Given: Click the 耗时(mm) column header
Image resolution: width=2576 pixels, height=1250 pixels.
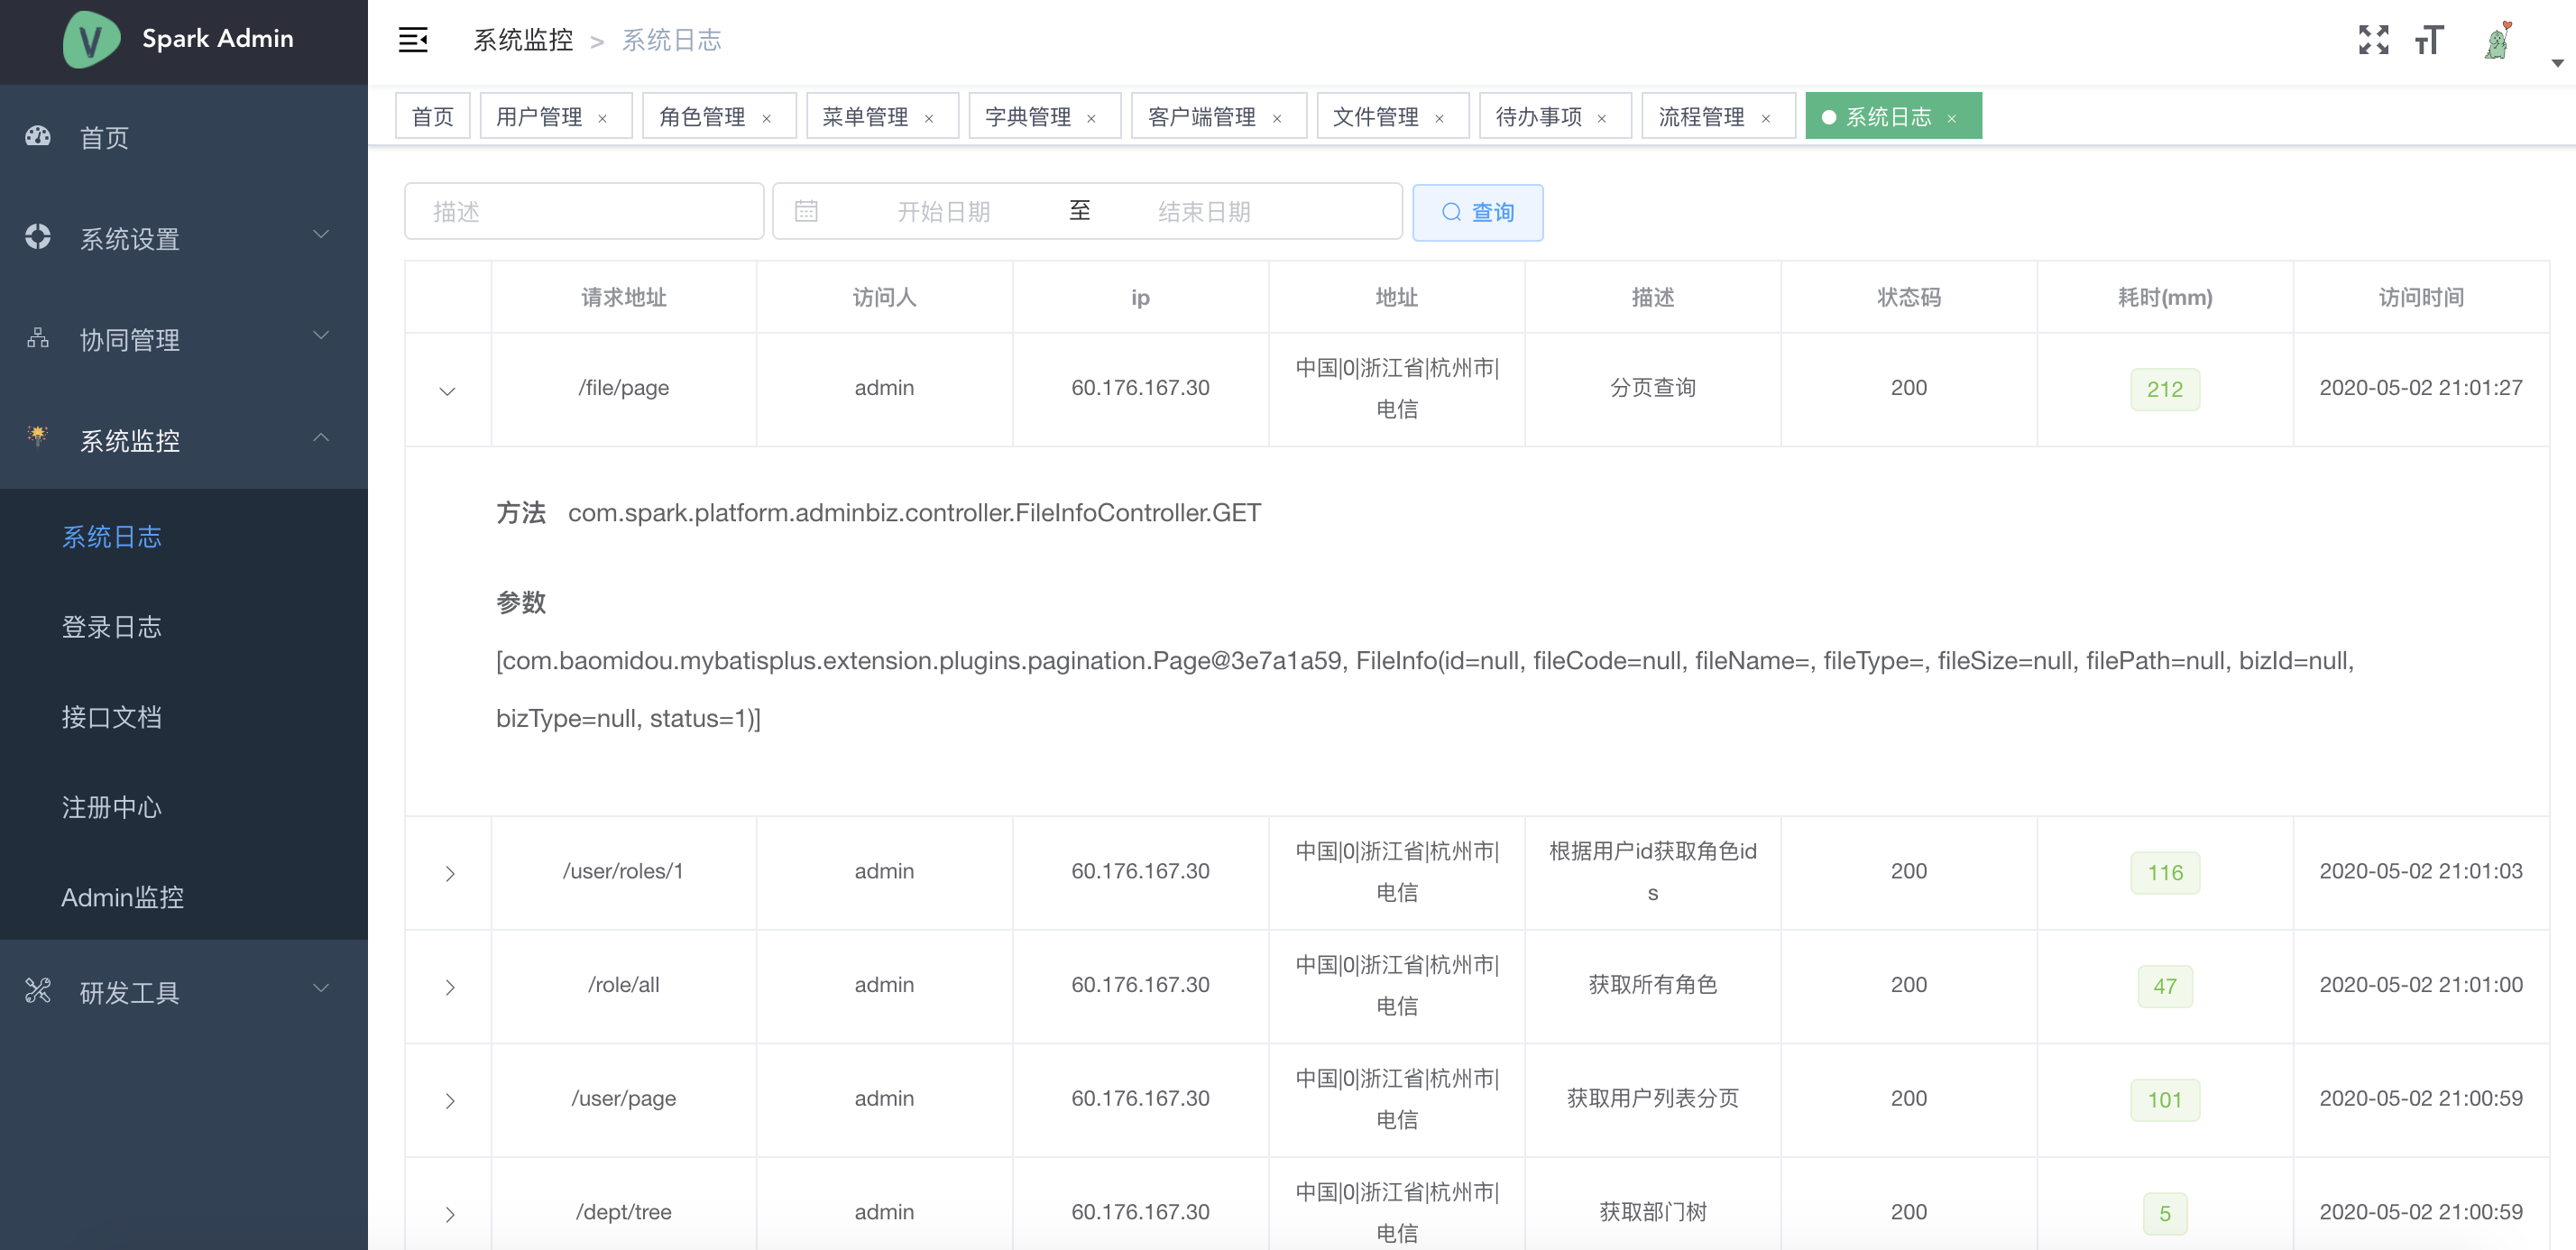Looking at the screenshot, I should [2165, 297].
